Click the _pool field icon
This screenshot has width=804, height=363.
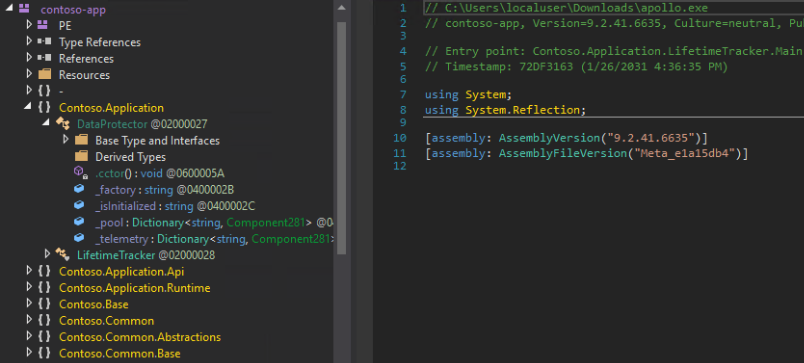(79, 221)
